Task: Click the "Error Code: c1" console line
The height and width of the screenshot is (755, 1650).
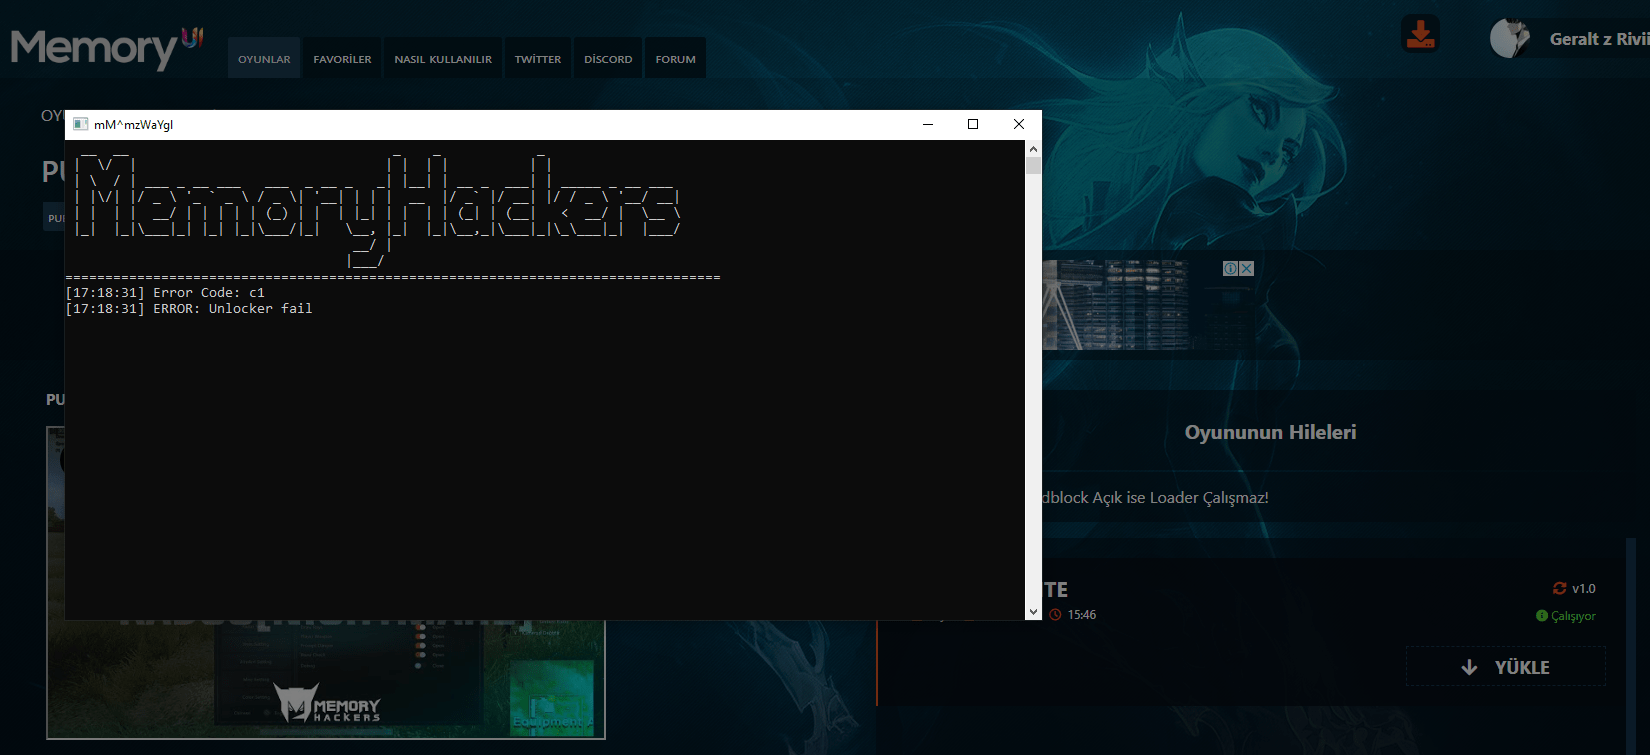Action: [x=165, y=293]
